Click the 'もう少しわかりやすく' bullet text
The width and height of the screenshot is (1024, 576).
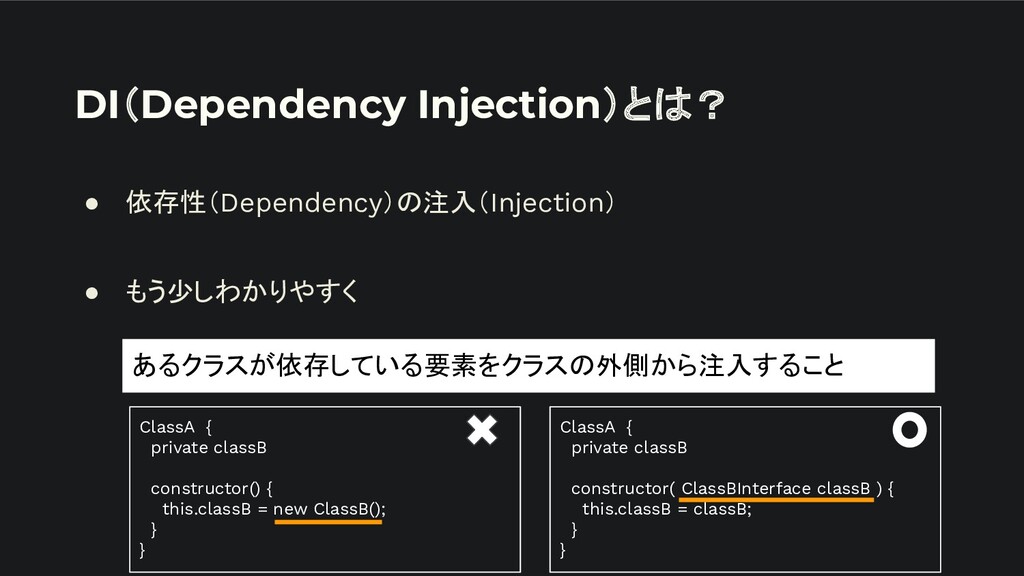click(242, 291)
